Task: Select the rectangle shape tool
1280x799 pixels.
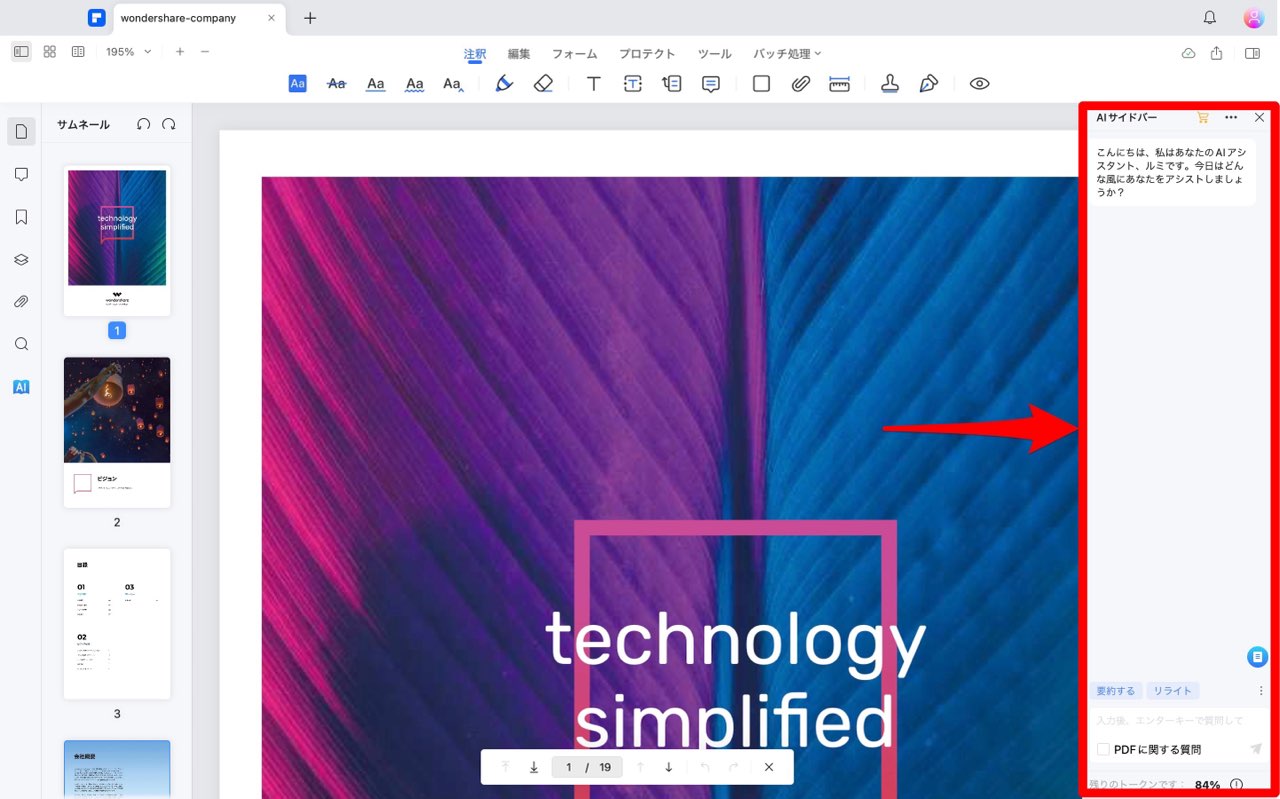Action: point(761,84)
